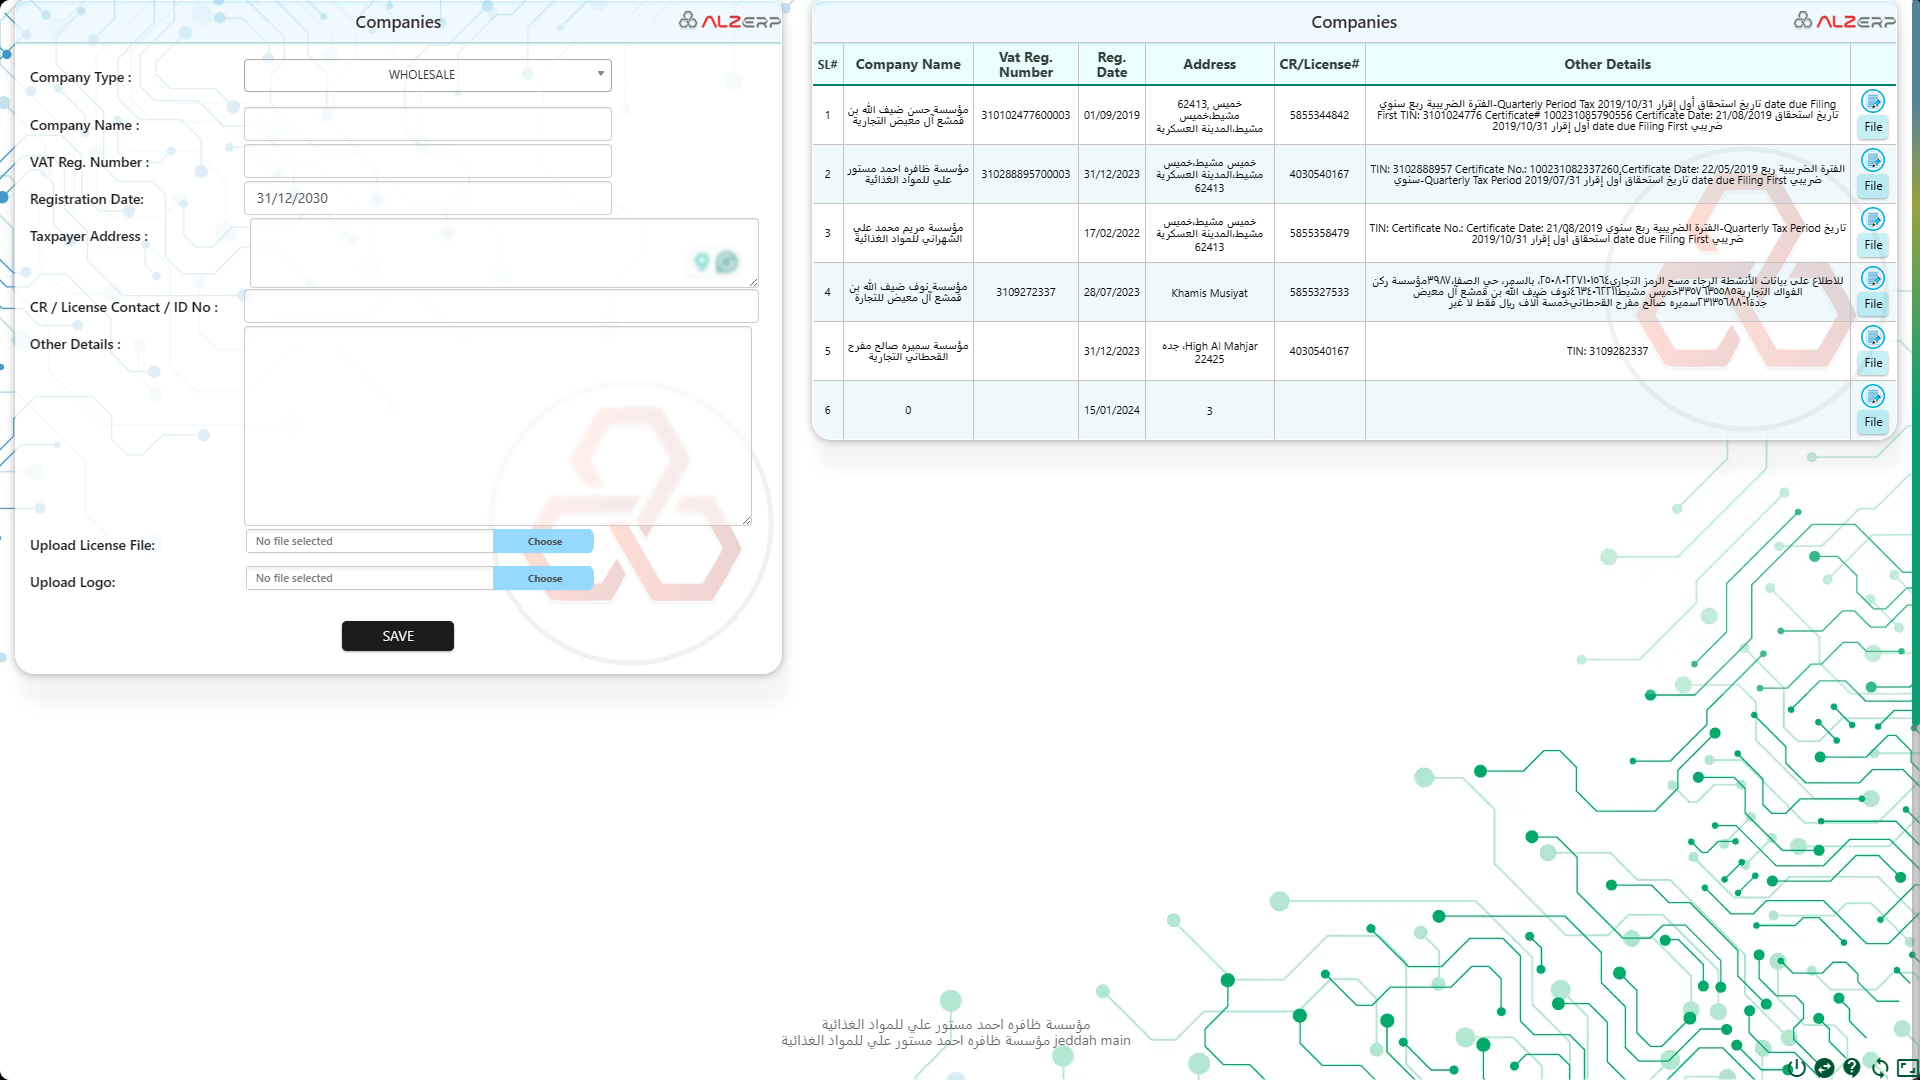Click license number 5855327533
The height and width of the screenshot is (1080, 1920).
pos(1320,292)
